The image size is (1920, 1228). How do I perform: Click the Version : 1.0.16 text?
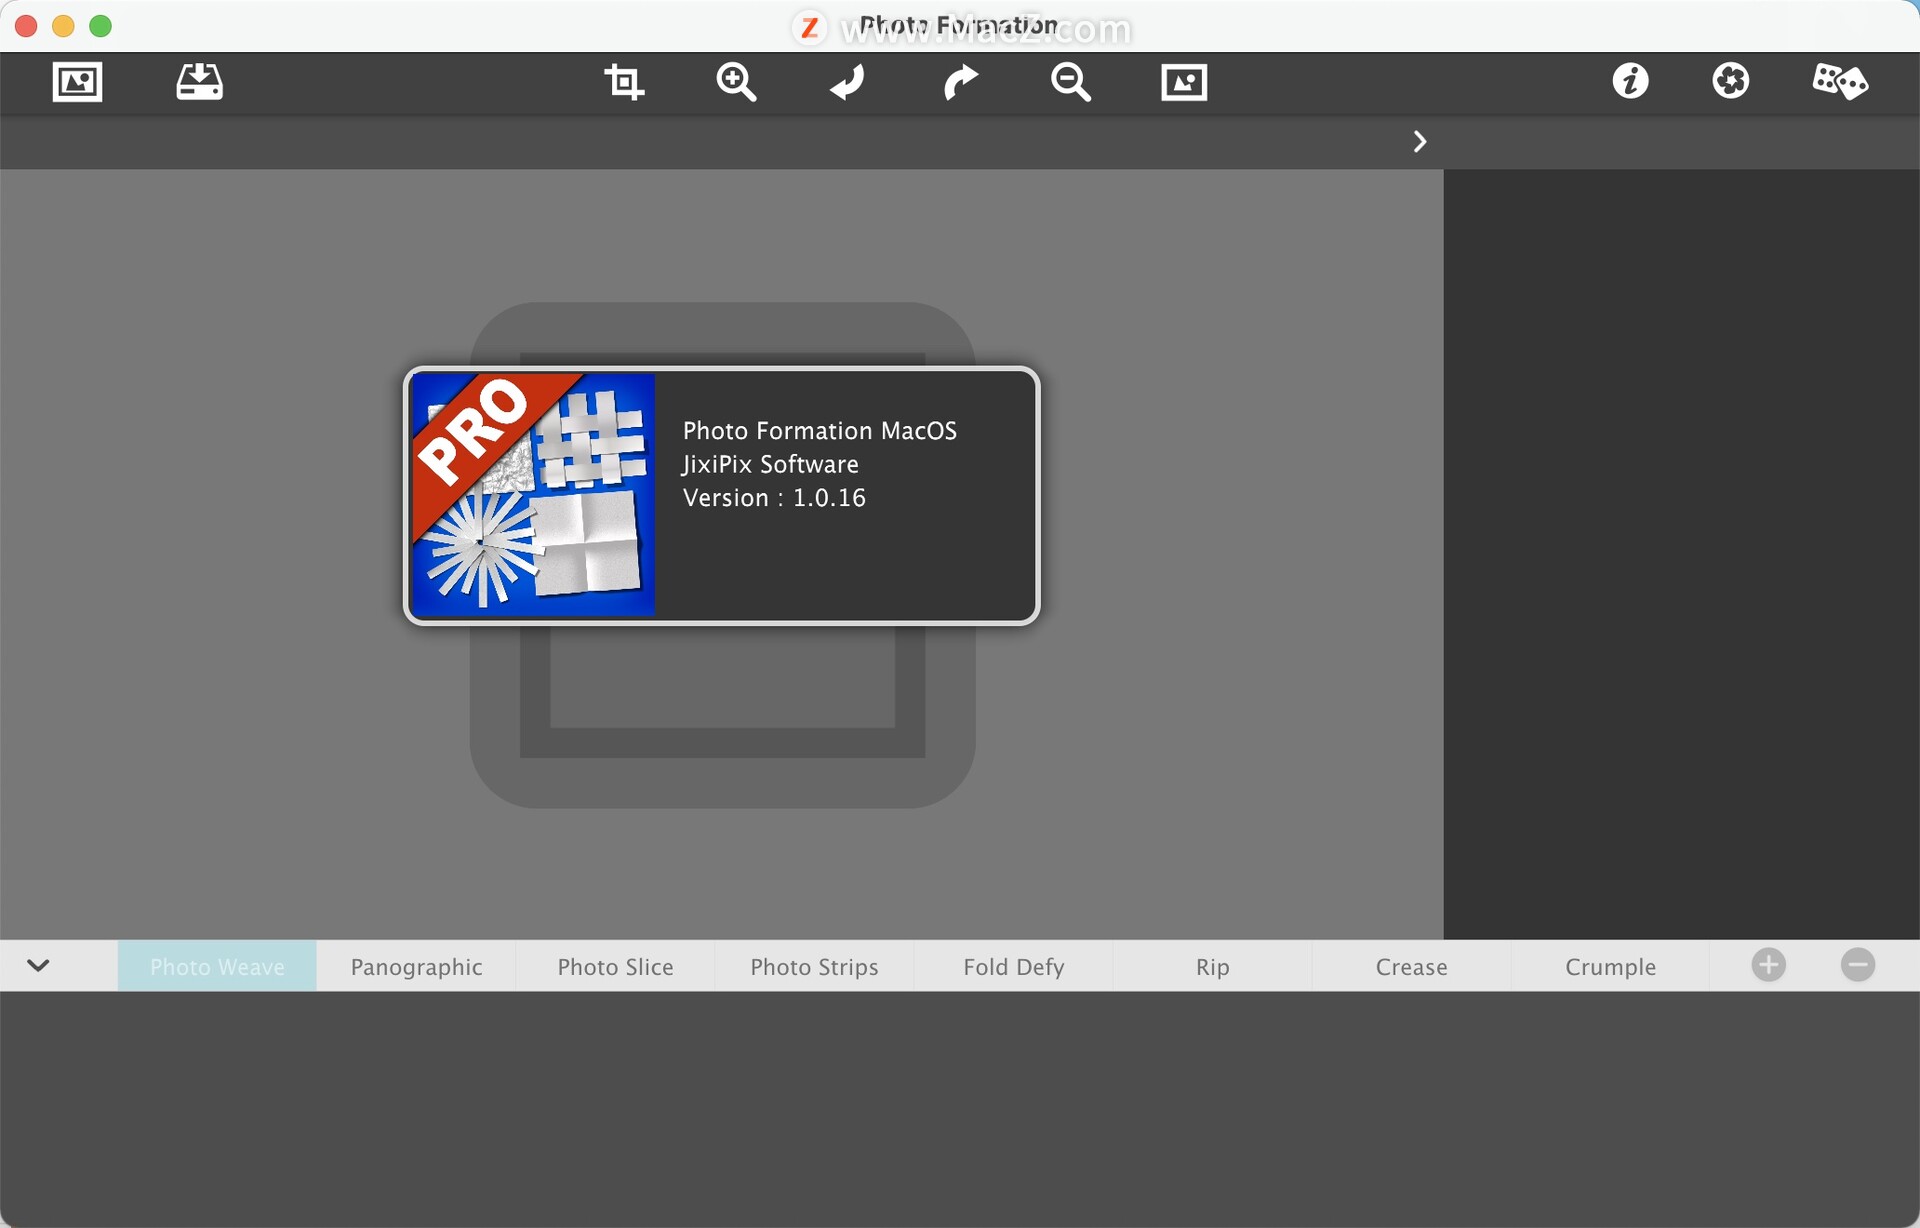coord(774,498)
